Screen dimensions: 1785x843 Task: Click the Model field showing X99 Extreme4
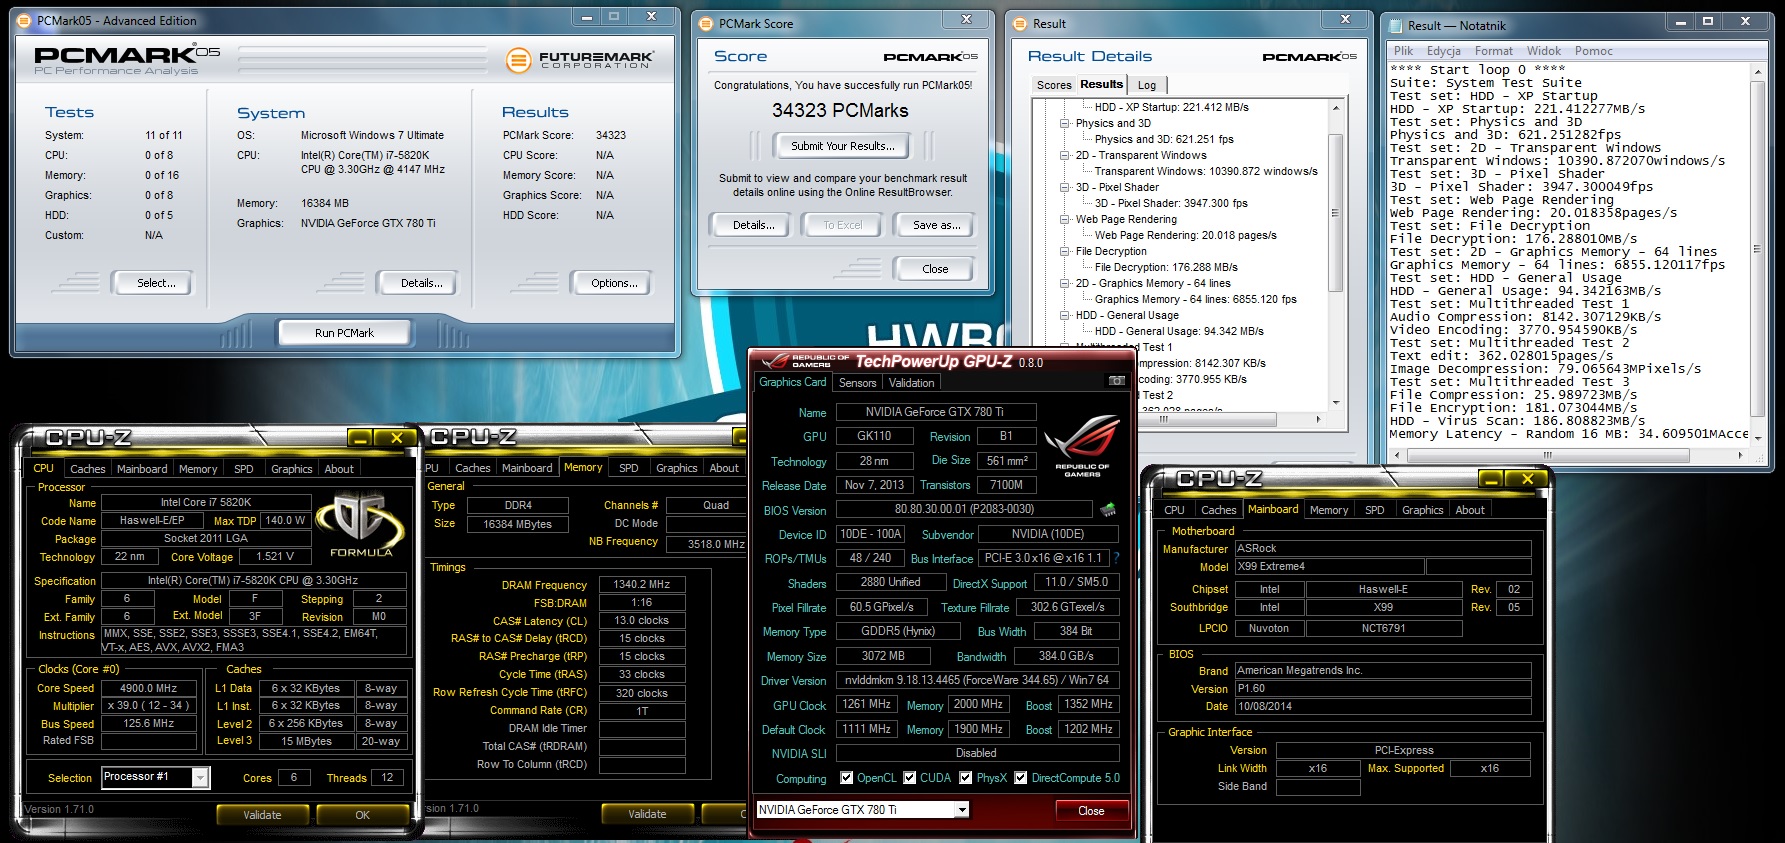pyautogui.click(x=1328, y=566)
